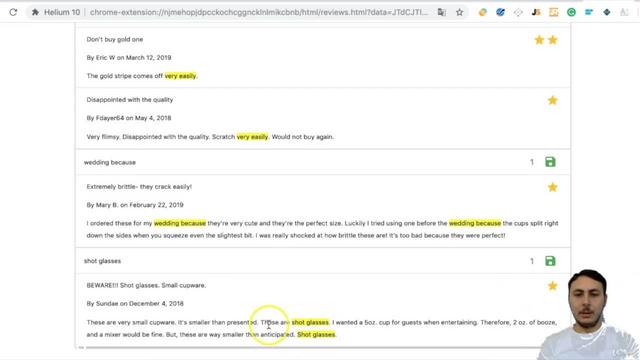The image size is (640, 360).
Task: Open the blue checkmark browser extension
Action: 500,12
